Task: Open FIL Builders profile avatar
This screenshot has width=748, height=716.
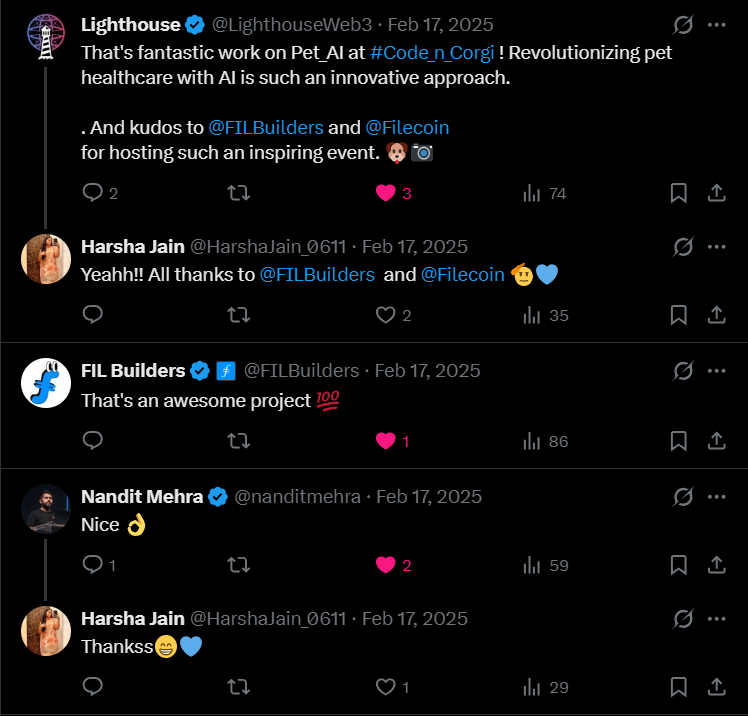Action: tap(45, 382)
